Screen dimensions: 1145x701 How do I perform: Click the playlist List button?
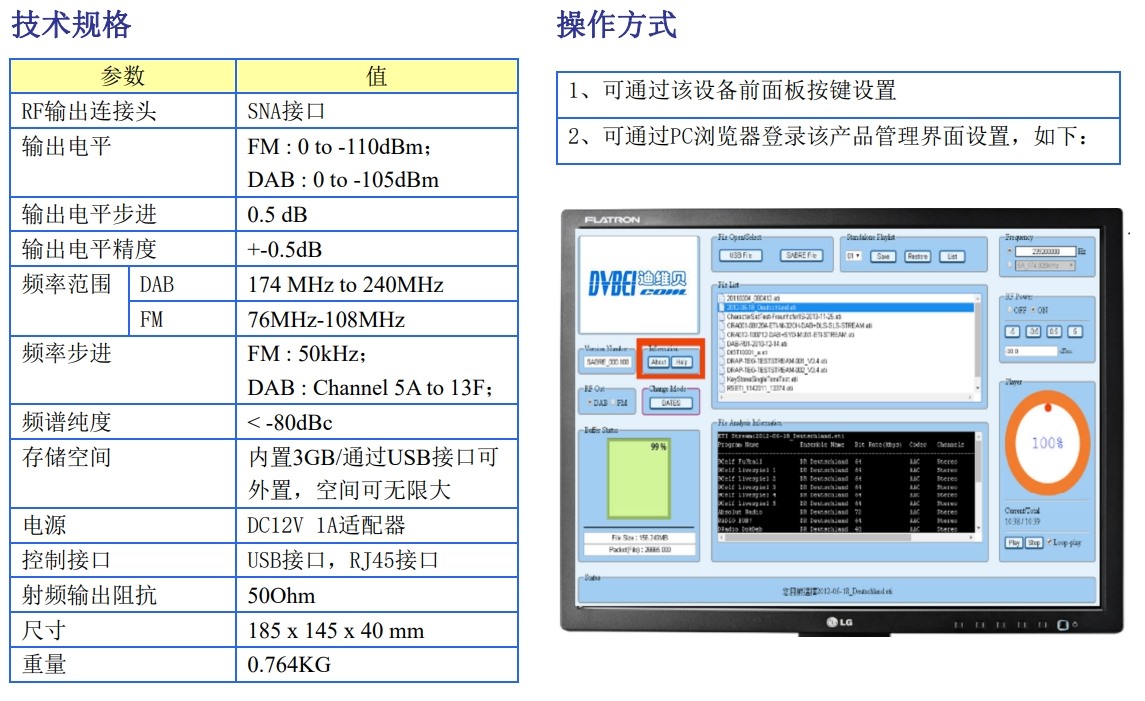point(951,256)
